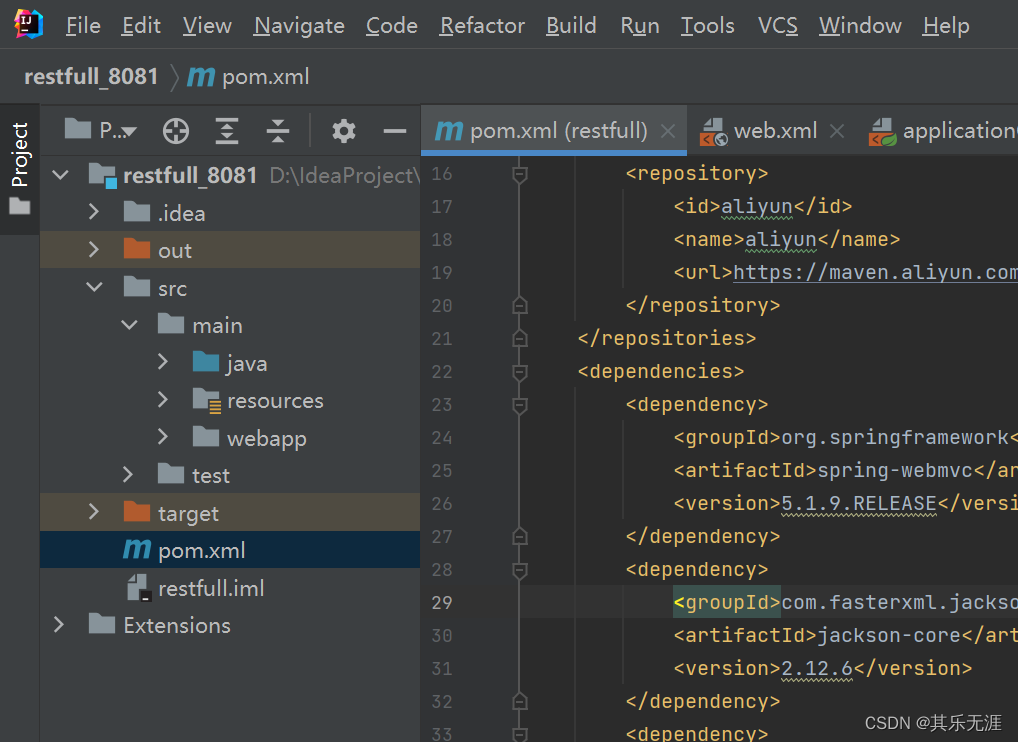Toggle fold marker at line 27
The height and width of the screenshot is (742, 1018).
pyautogui.click(x=519, y=536)
